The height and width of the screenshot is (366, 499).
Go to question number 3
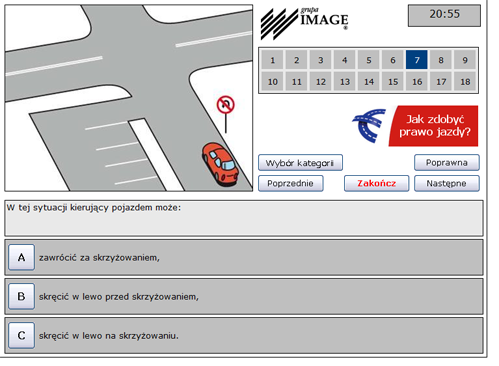320,60
